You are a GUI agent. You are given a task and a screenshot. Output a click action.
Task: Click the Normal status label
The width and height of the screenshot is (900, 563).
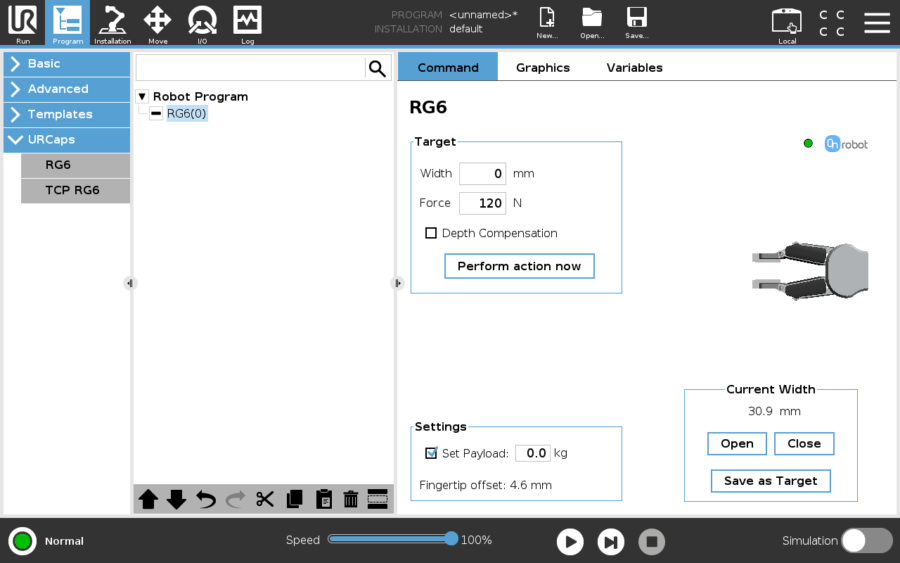click(64, 541)
